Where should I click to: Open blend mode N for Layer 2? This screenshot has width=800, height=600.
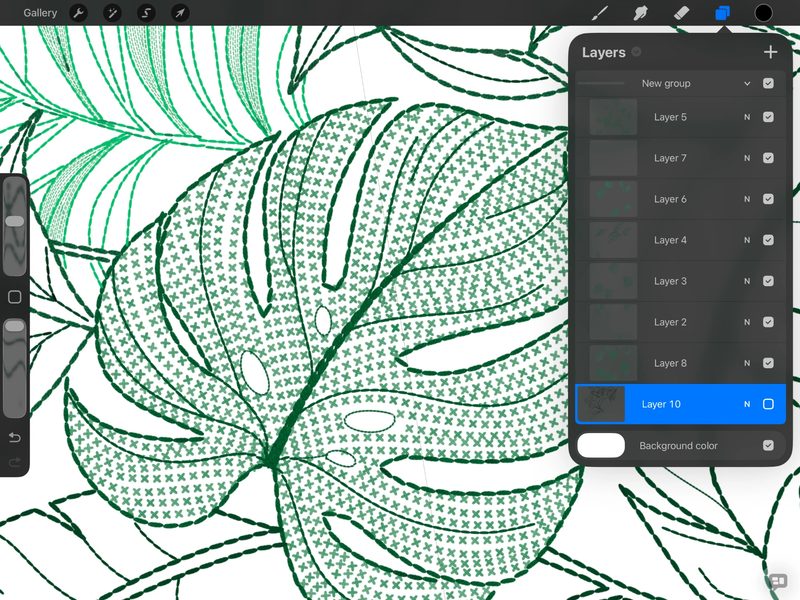click(747, 322)
